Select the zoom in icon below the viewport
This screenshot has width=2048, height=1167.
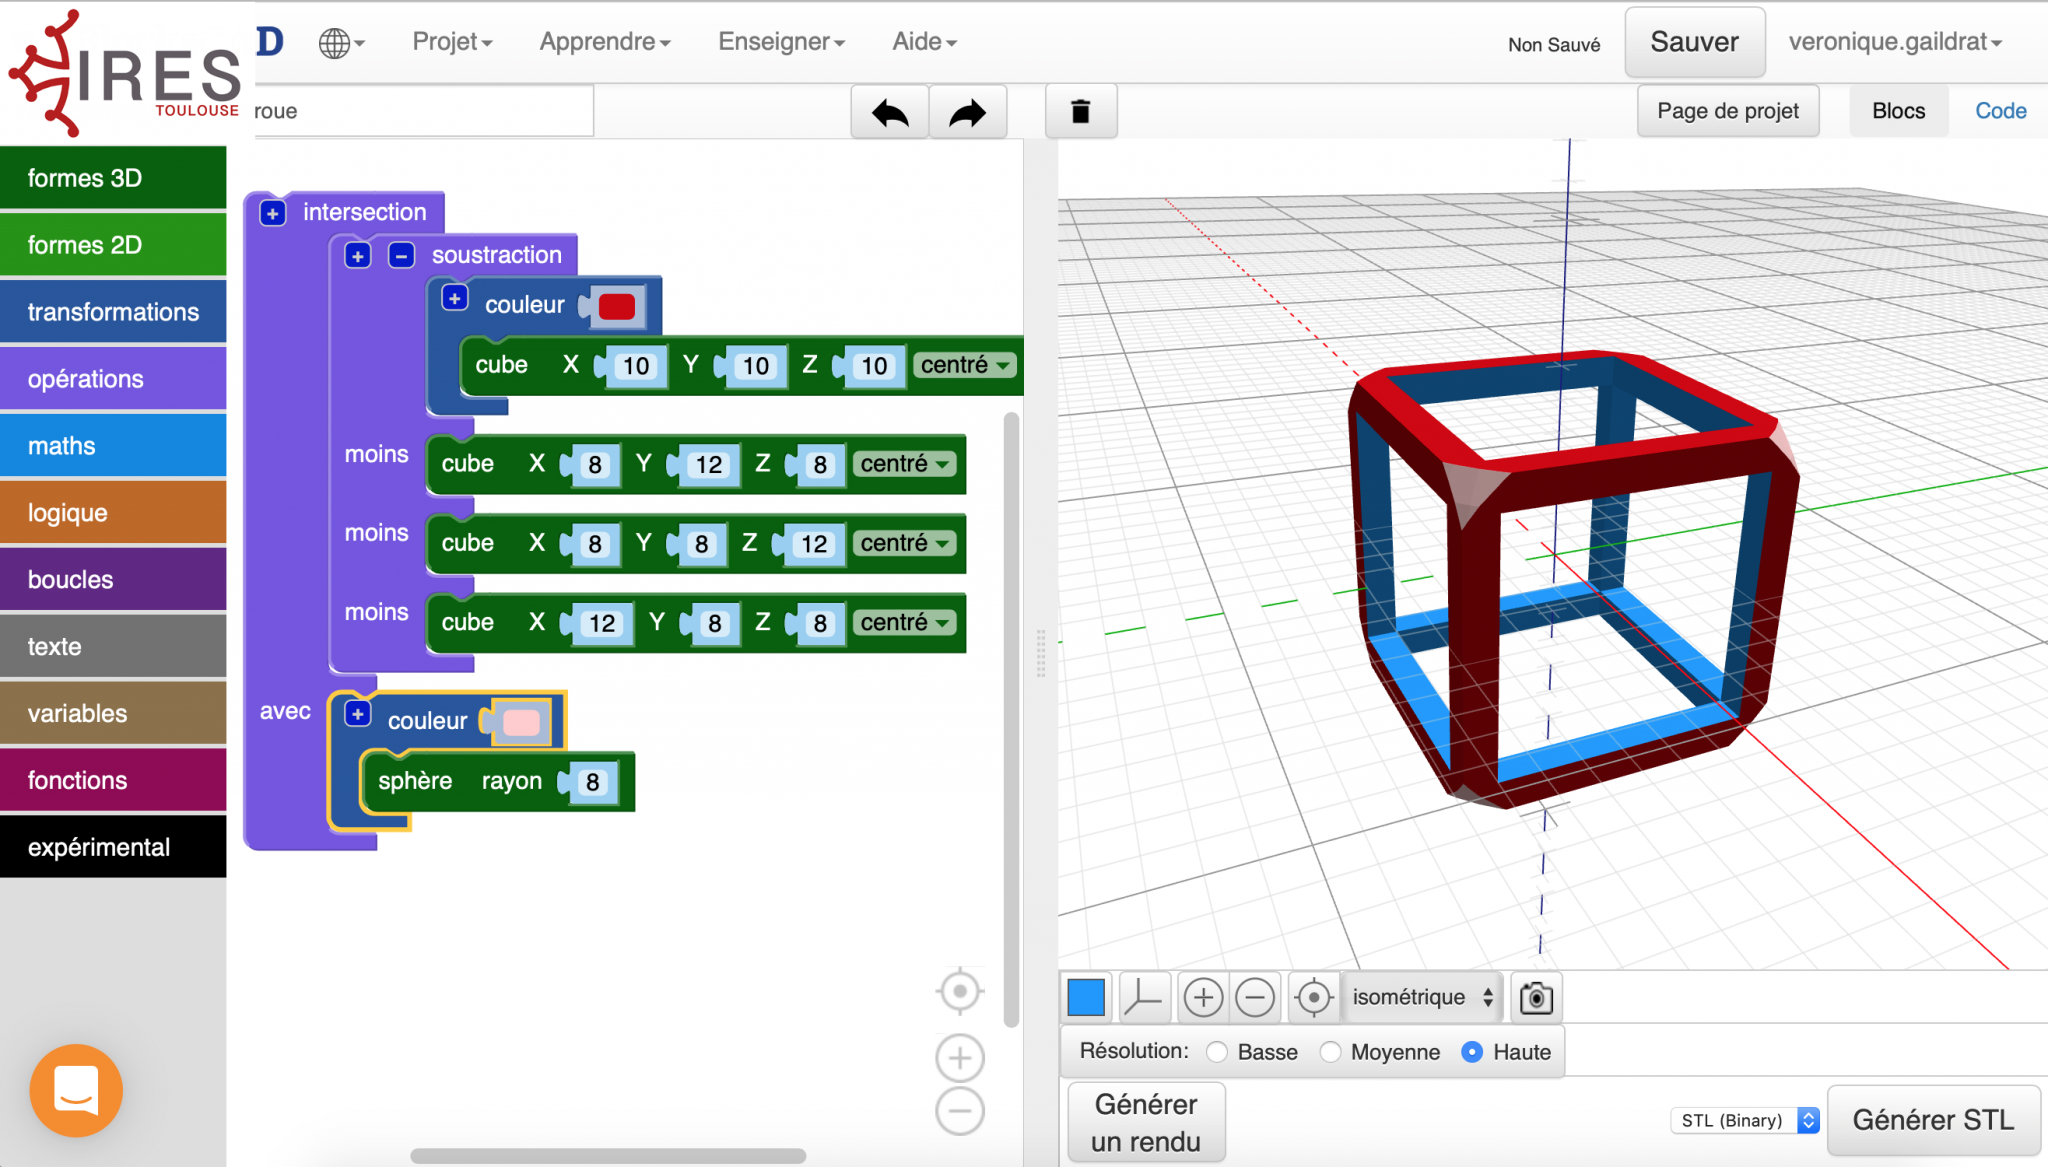pyautogui.click(x=1204, y=997)
